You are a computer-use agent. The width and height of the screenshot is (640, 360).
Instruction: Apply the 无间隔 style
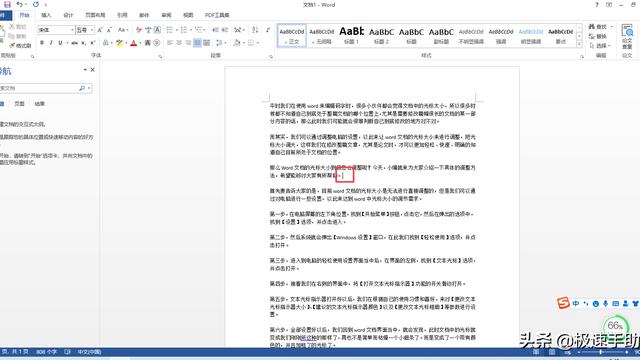point(322,36)
